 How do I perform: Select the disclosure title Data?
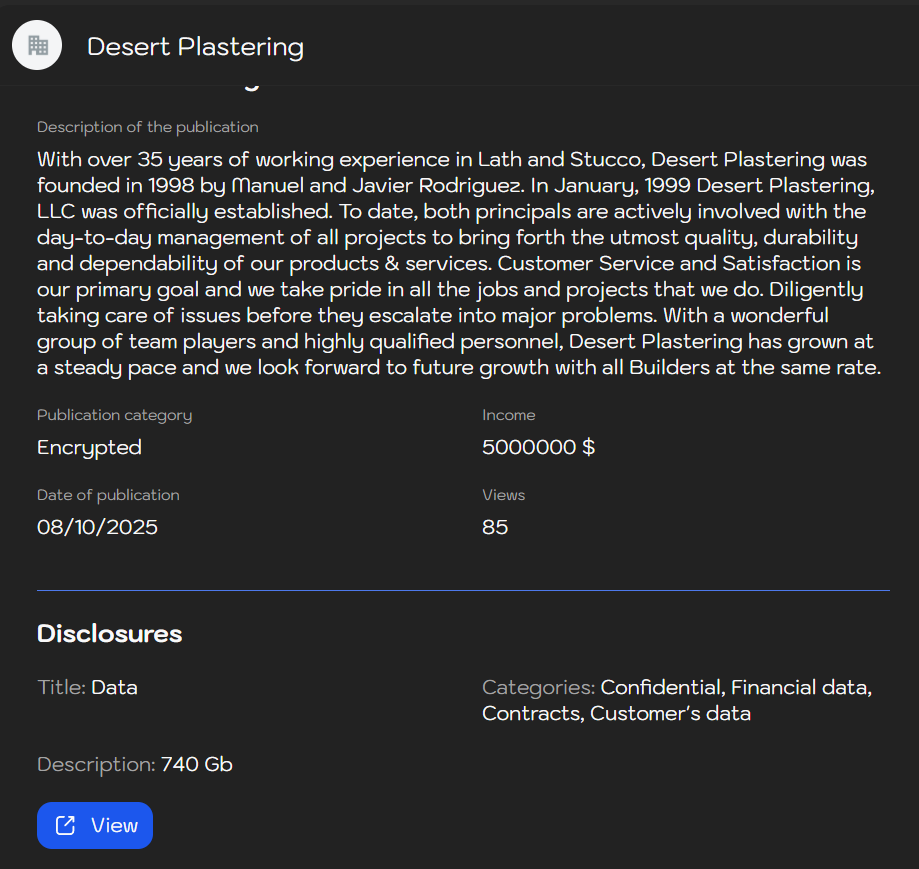[x=114, y=687]
